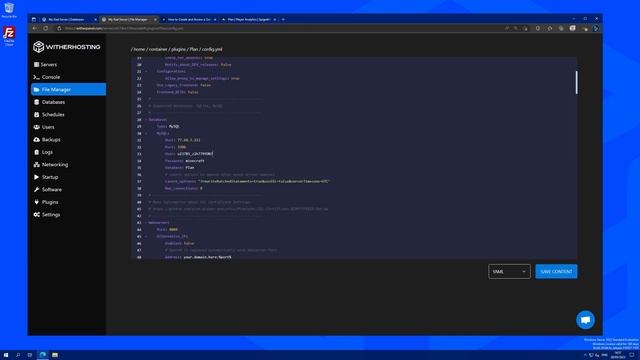Open the Users page
Image resolution: width=640 pixels, height=360 pixels.
(68, 127)
